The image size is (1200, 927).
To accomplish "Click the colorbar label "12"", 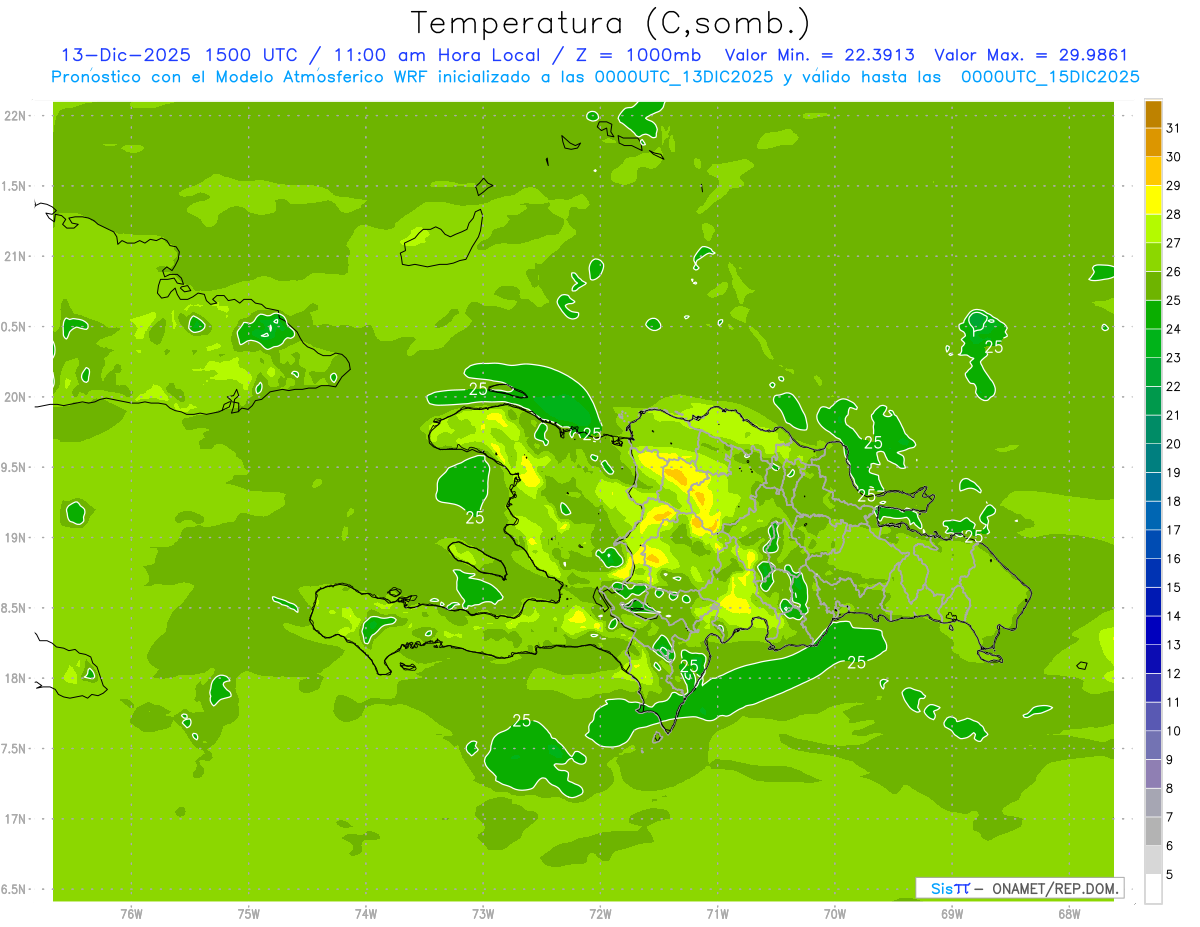I will 1174,673.
